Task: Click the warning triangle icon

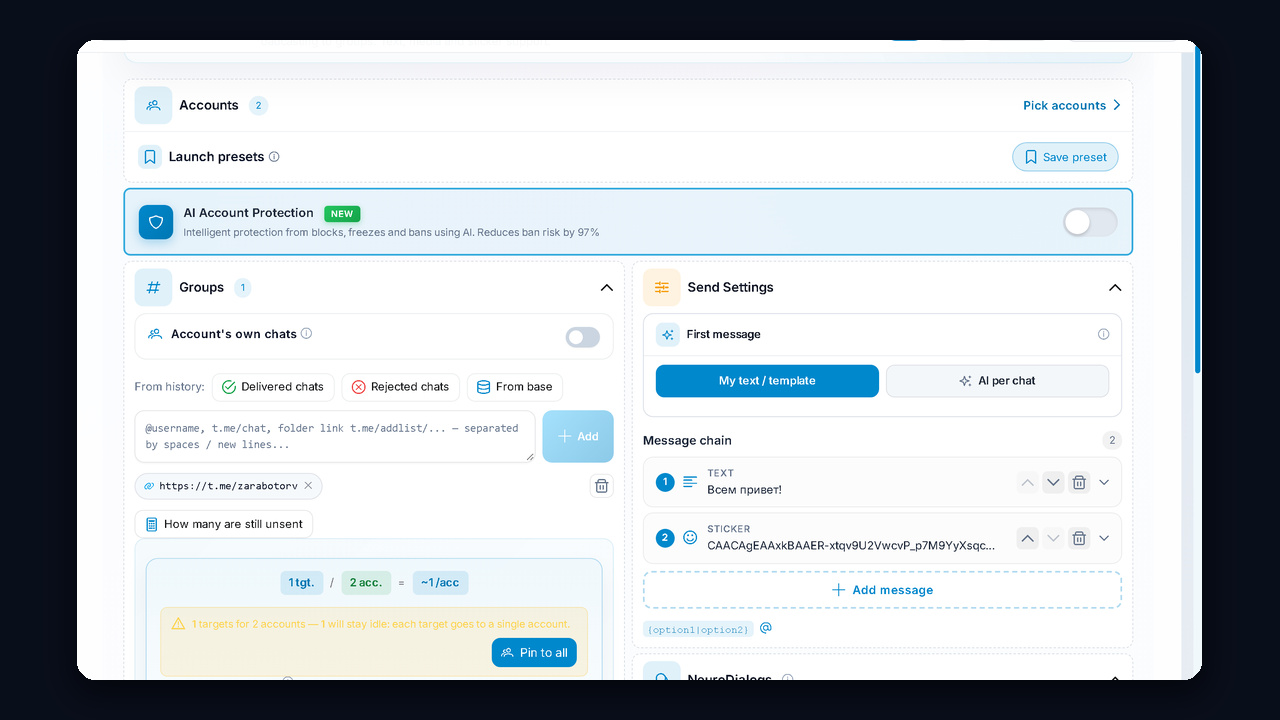Action: click(x=178, y=624)
